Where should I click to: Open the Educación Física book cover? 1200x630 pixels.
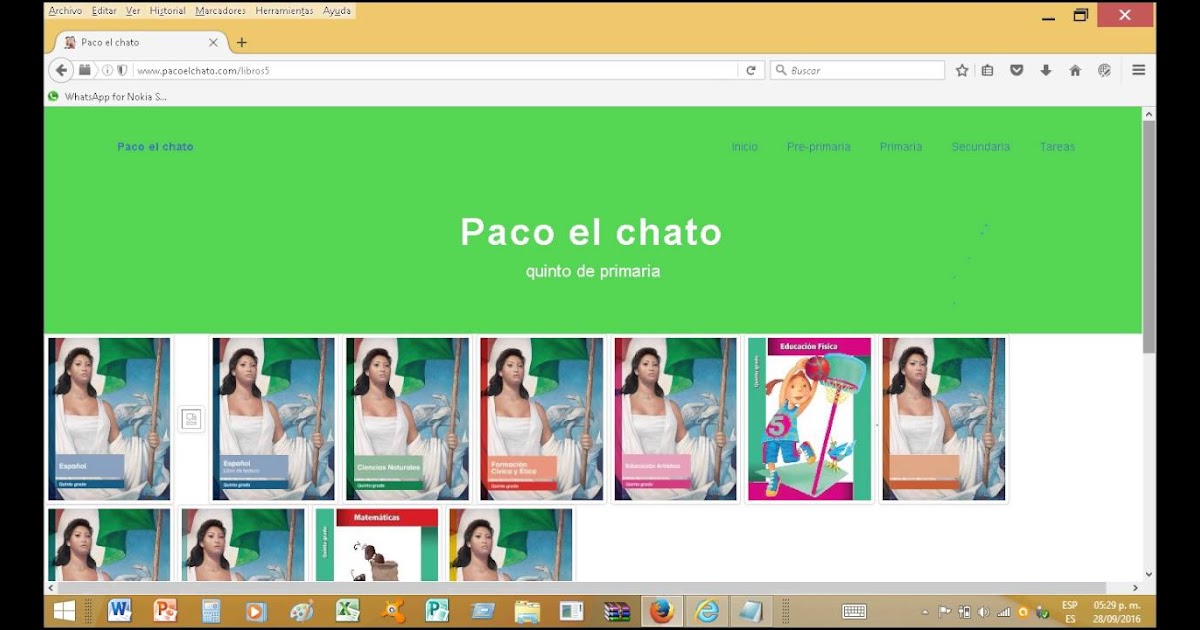pos(810,419)
